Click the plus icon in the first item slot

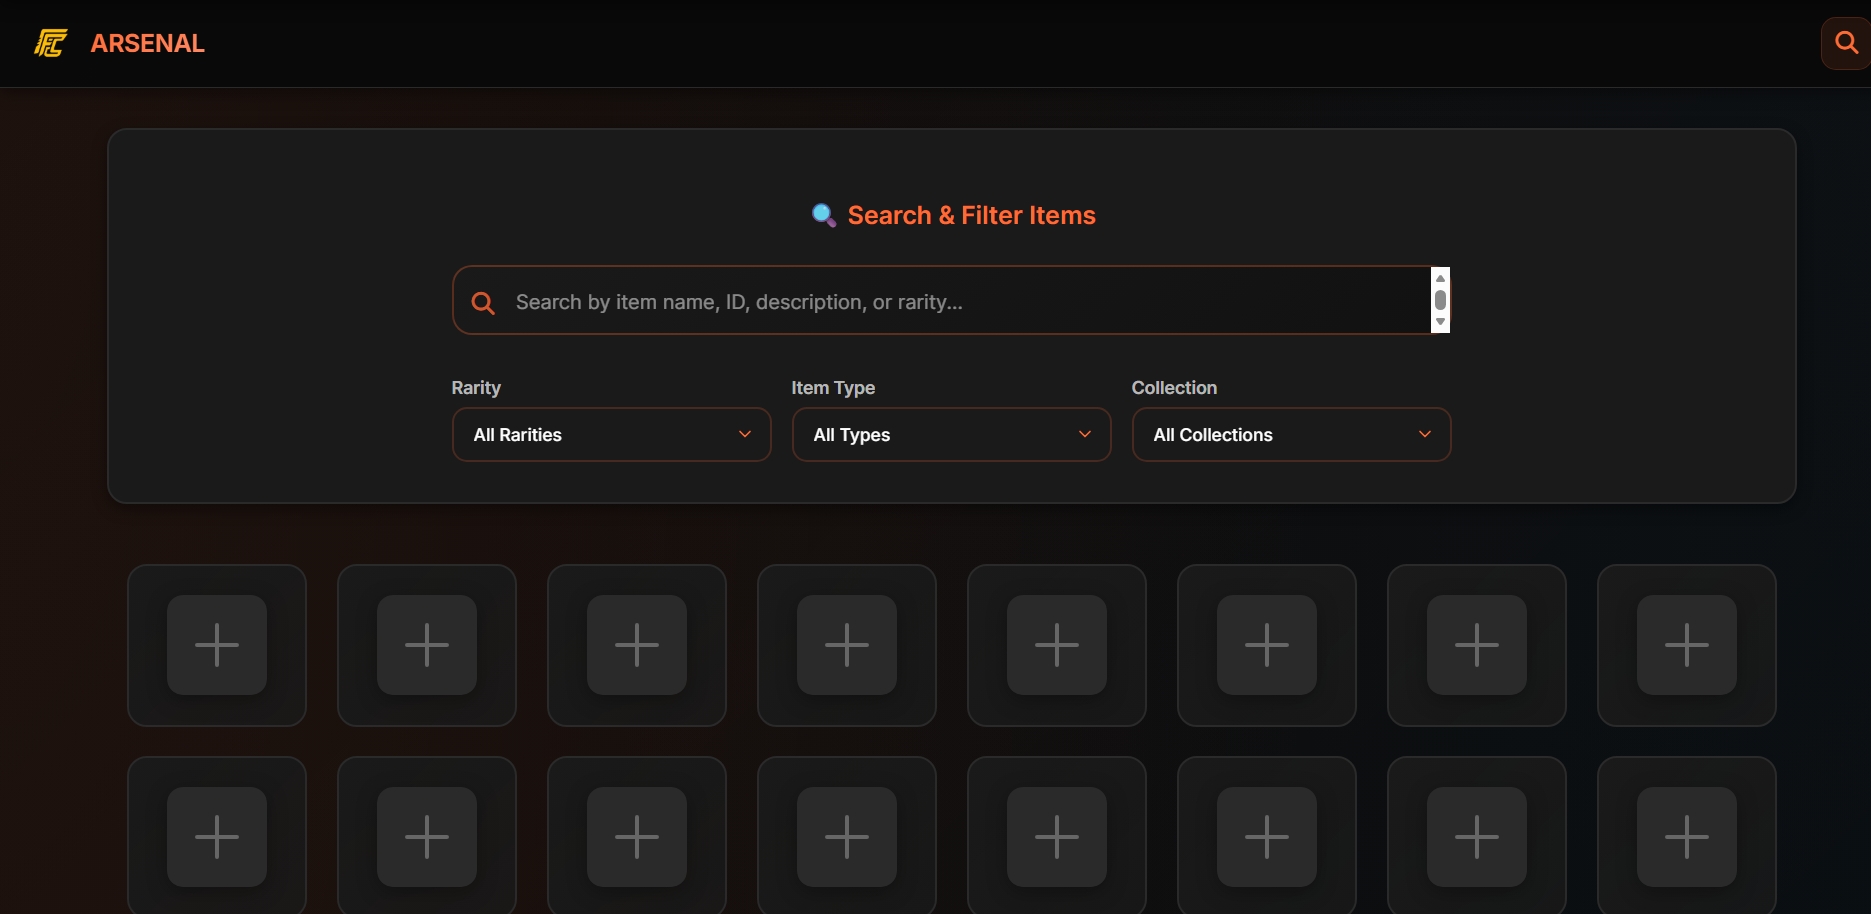point(217,646)
